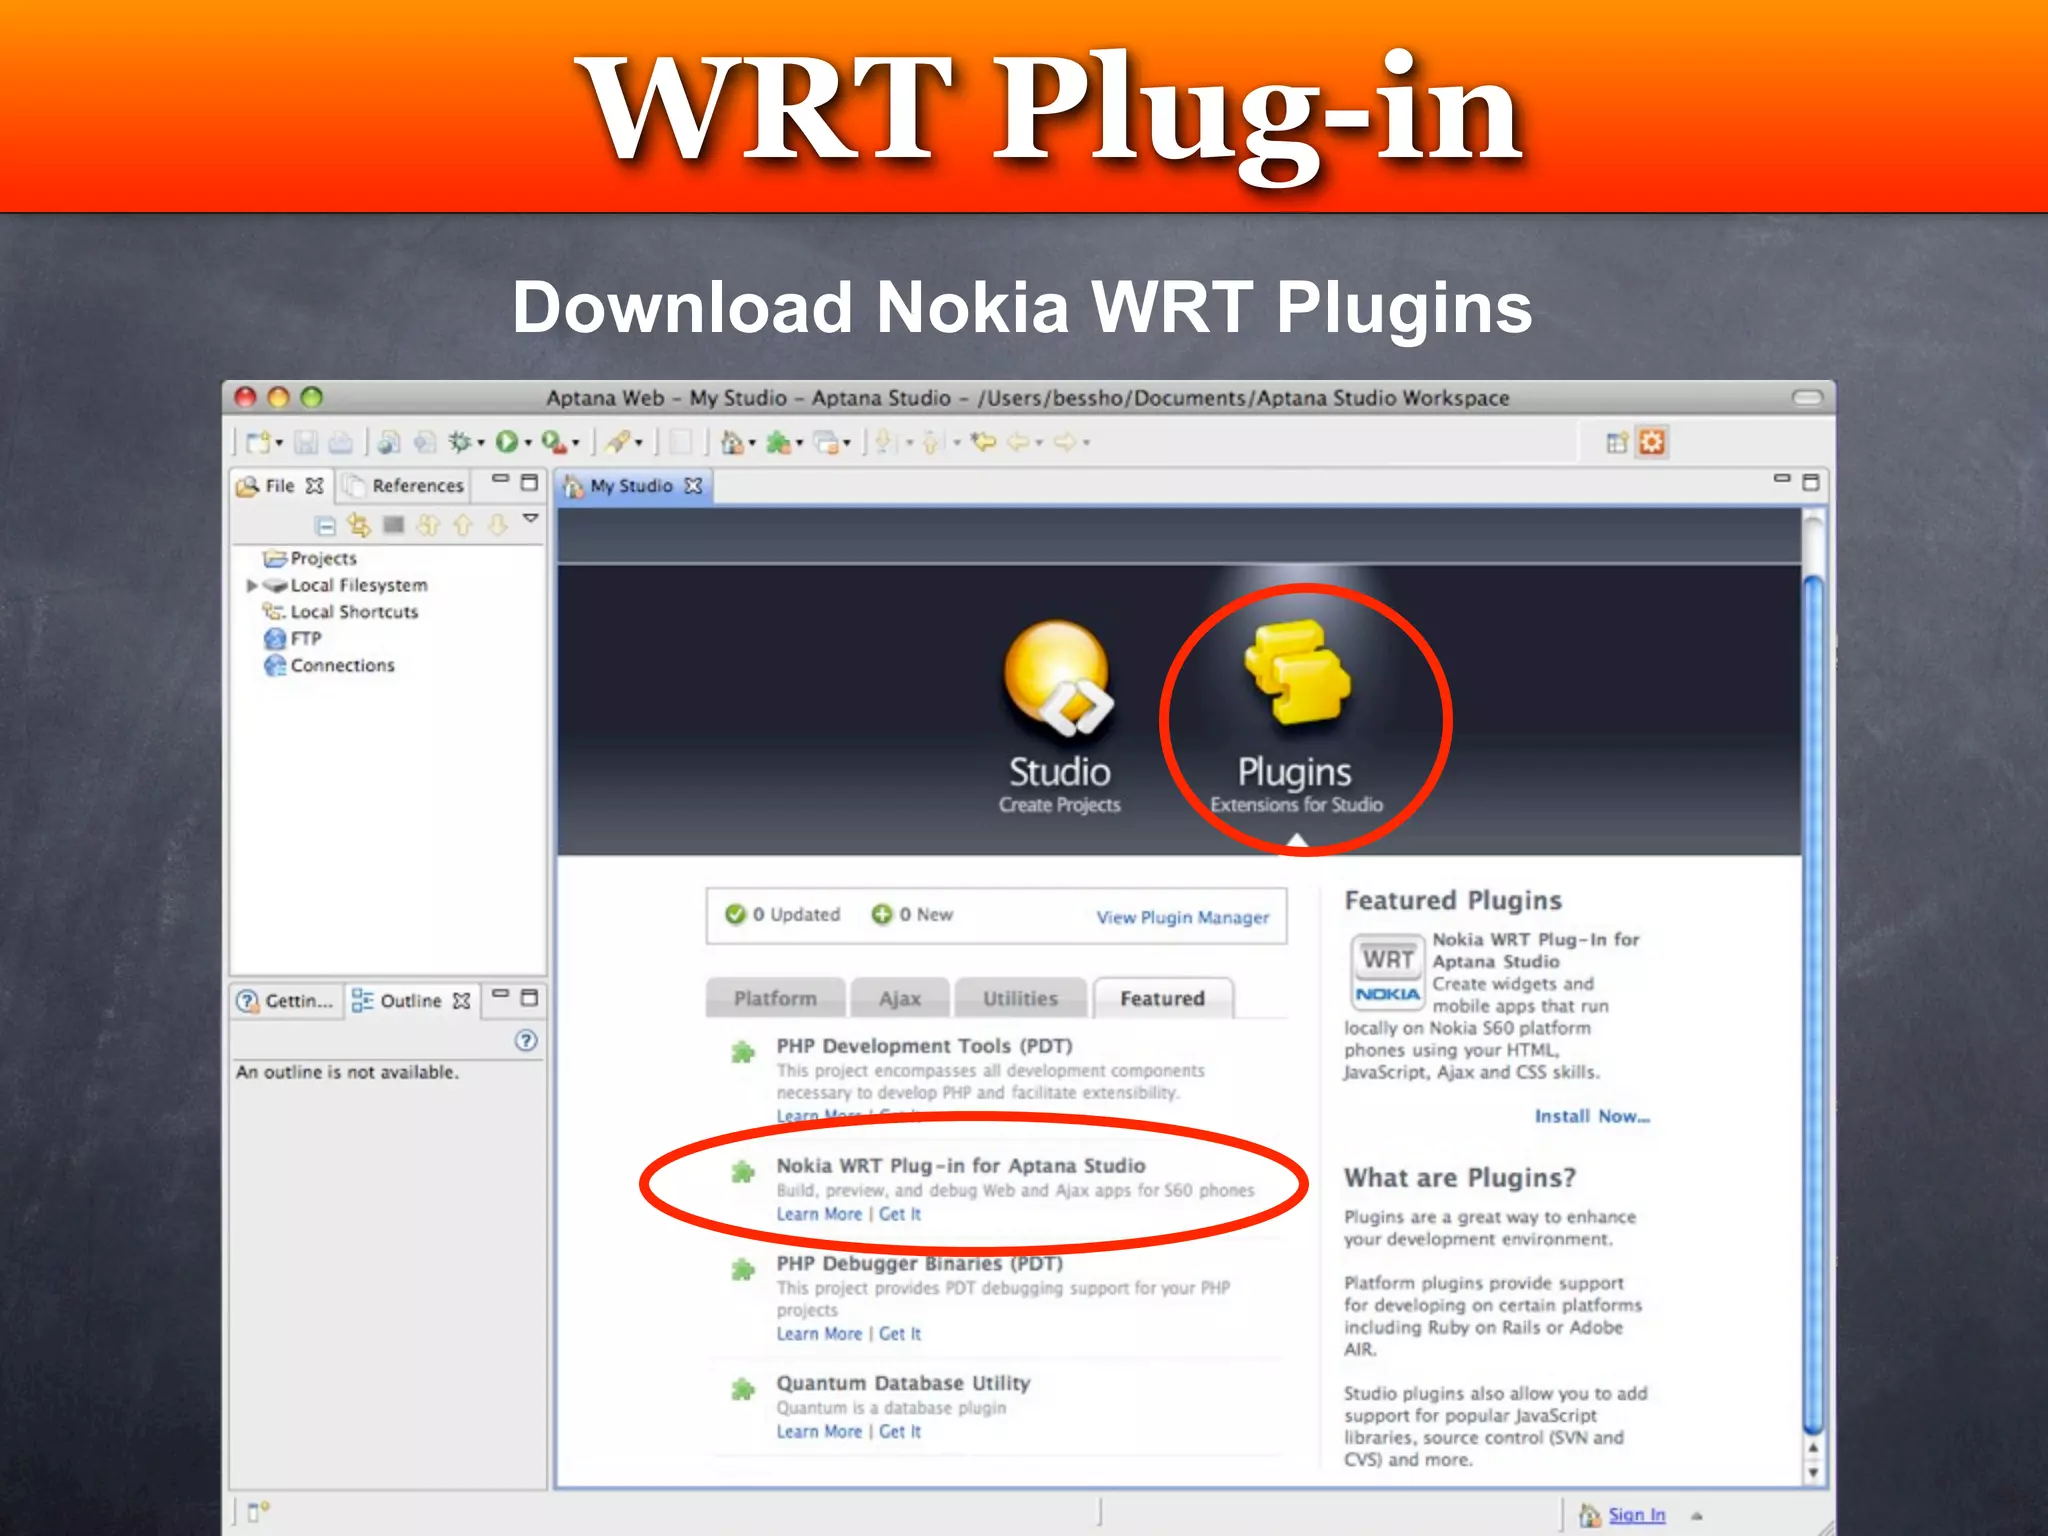Click the Open Perspective icon
This screenshot has height=1536, width=2048.
tap(1617, 442)
